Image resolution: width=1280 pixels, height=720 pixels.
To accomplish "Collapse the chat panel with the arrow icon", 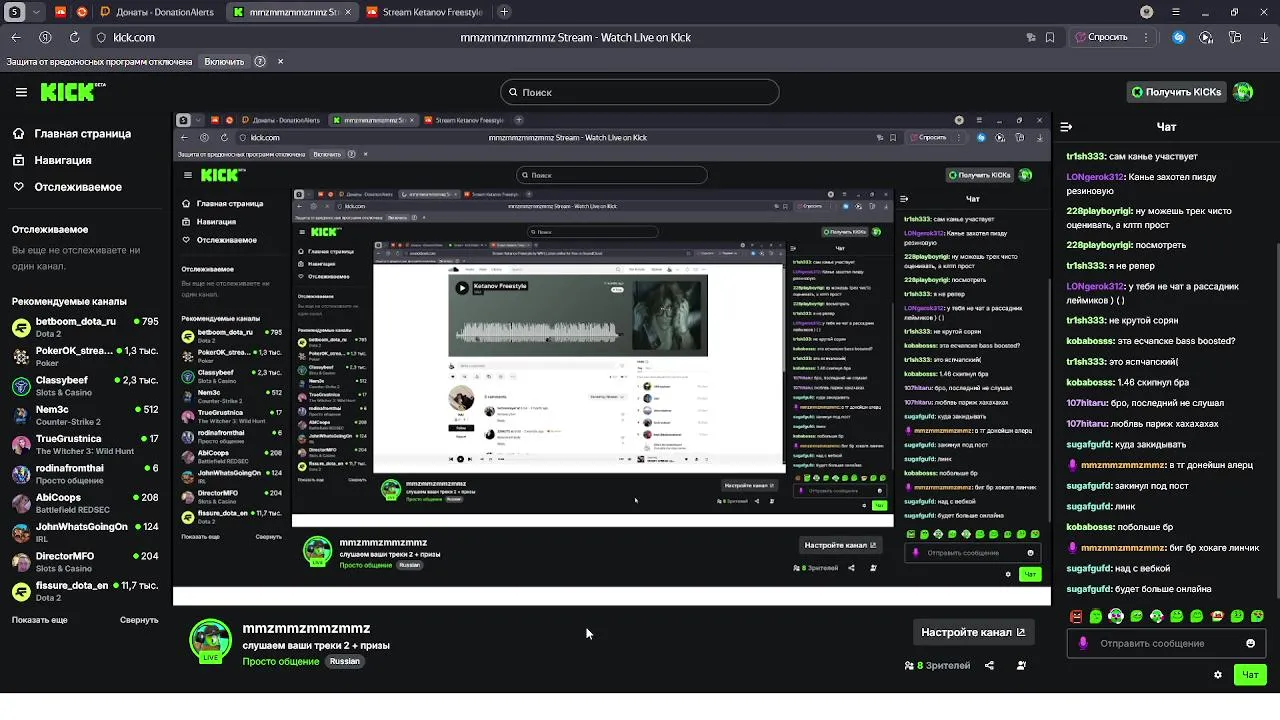I will point(1066,127).
